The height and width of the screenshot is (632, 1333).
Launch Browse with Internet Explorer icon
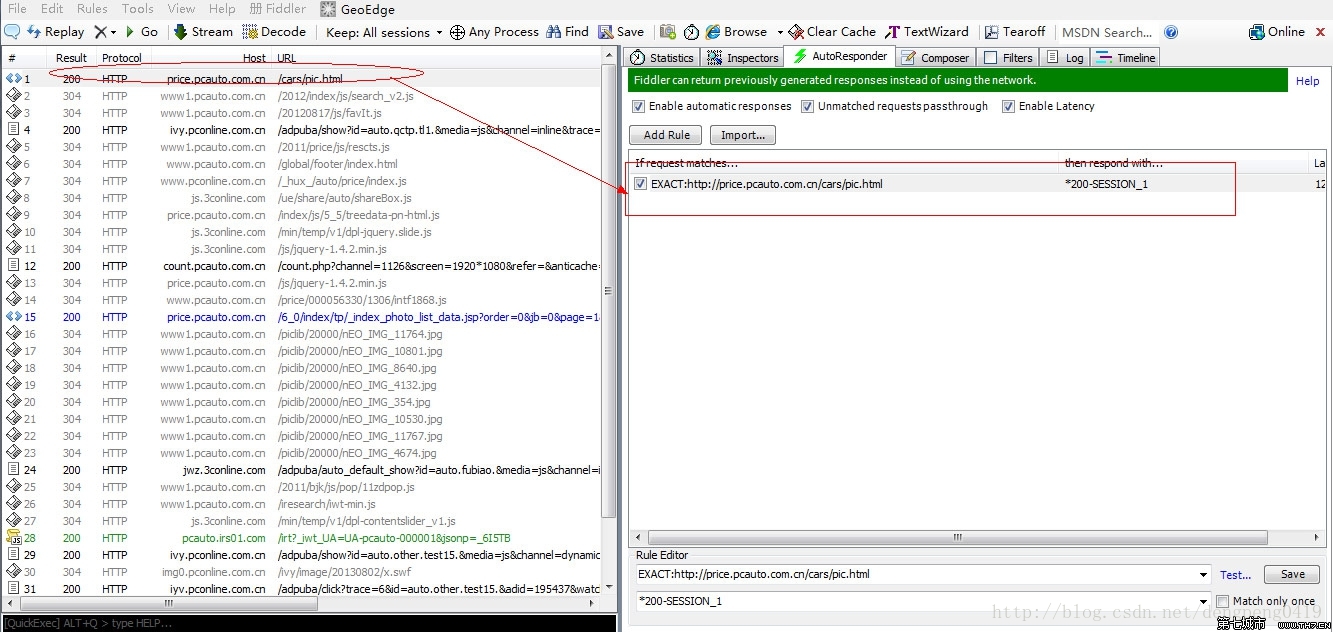click(713, 32)
